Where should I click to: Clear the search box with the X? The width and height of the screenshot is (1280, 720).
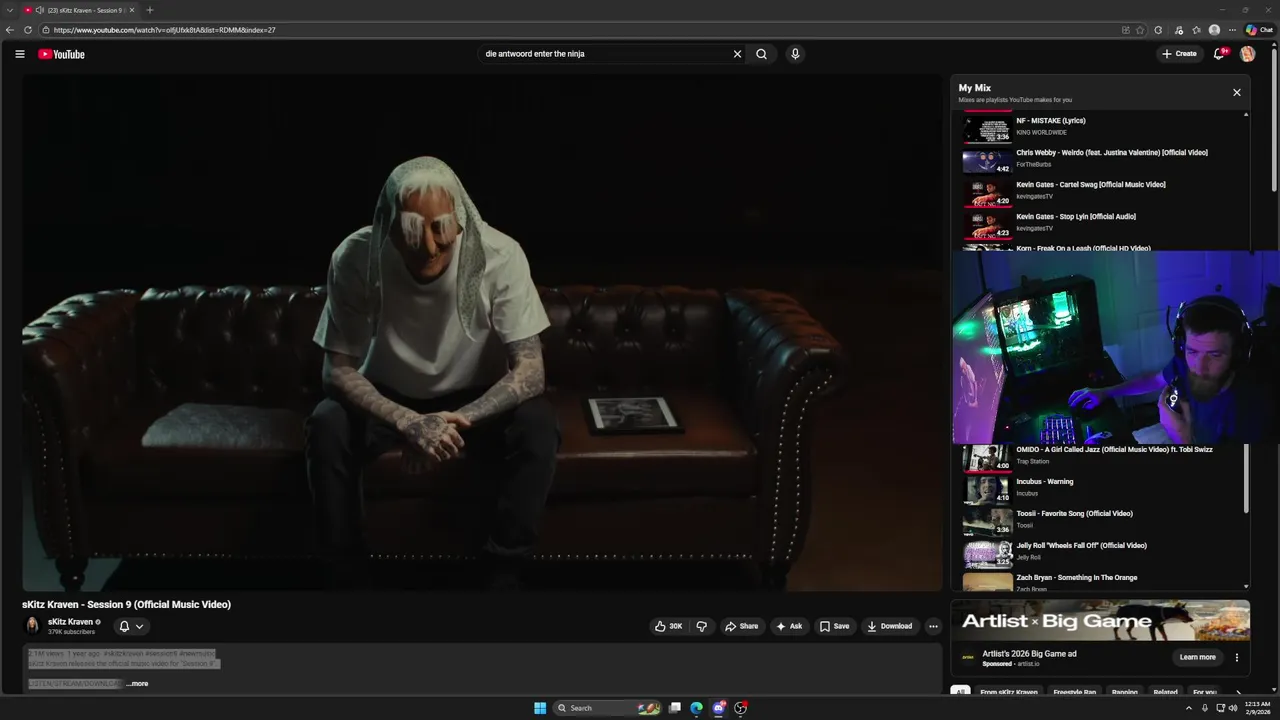click(737, 54)
